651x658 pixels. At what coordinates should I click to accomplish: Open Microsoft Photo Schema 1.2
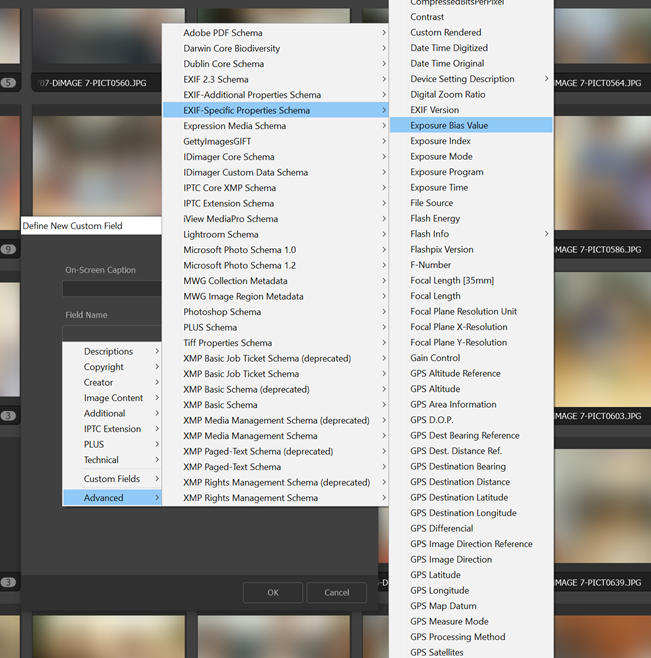pyautogui.click(x=275, y=266)
